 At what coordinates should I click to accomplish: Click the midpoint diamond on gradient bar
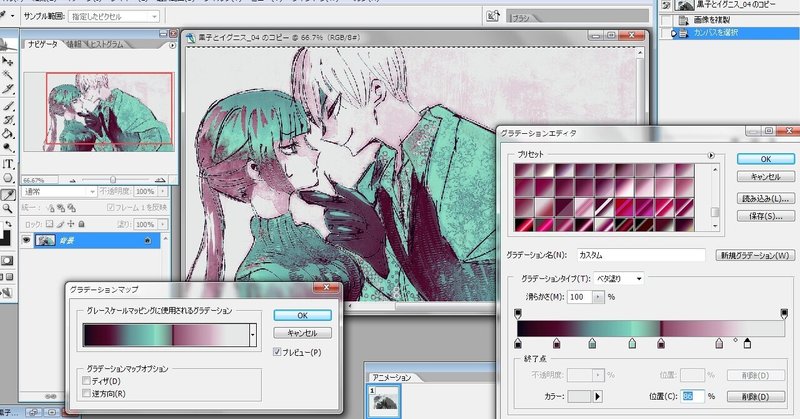point(735,340)
